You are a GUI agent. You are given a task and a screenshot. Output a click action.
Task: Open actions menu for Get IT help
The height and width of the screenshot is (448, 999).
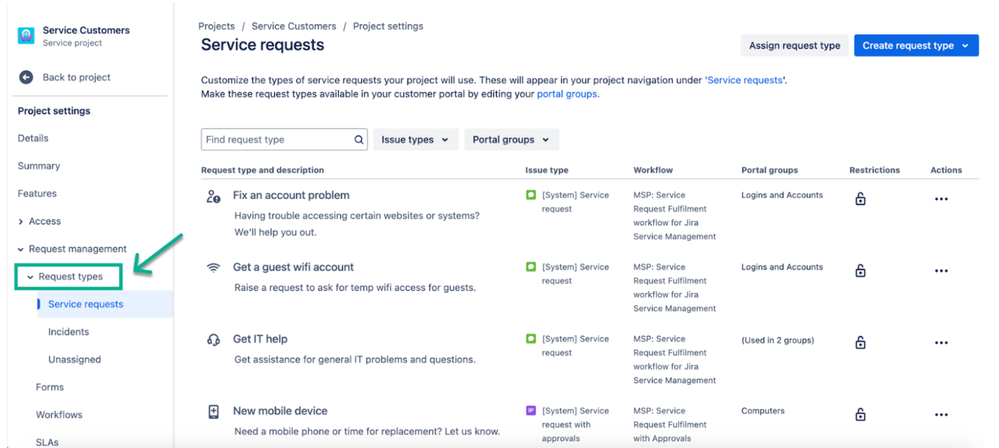coord(941,343)
